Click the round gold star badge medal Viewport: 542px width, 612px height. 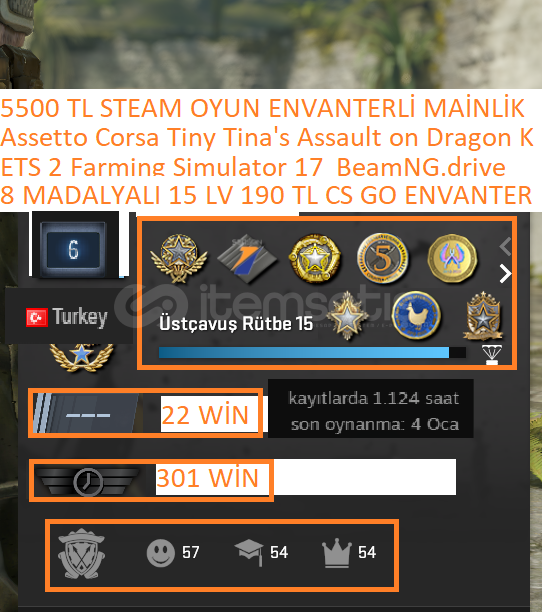point(315,258)
